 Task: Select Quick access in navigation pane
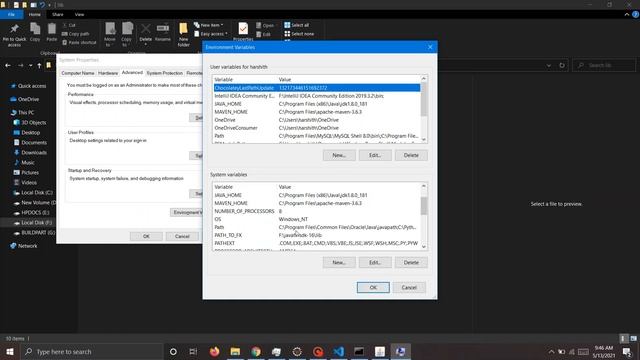click(x=28, y=86)
